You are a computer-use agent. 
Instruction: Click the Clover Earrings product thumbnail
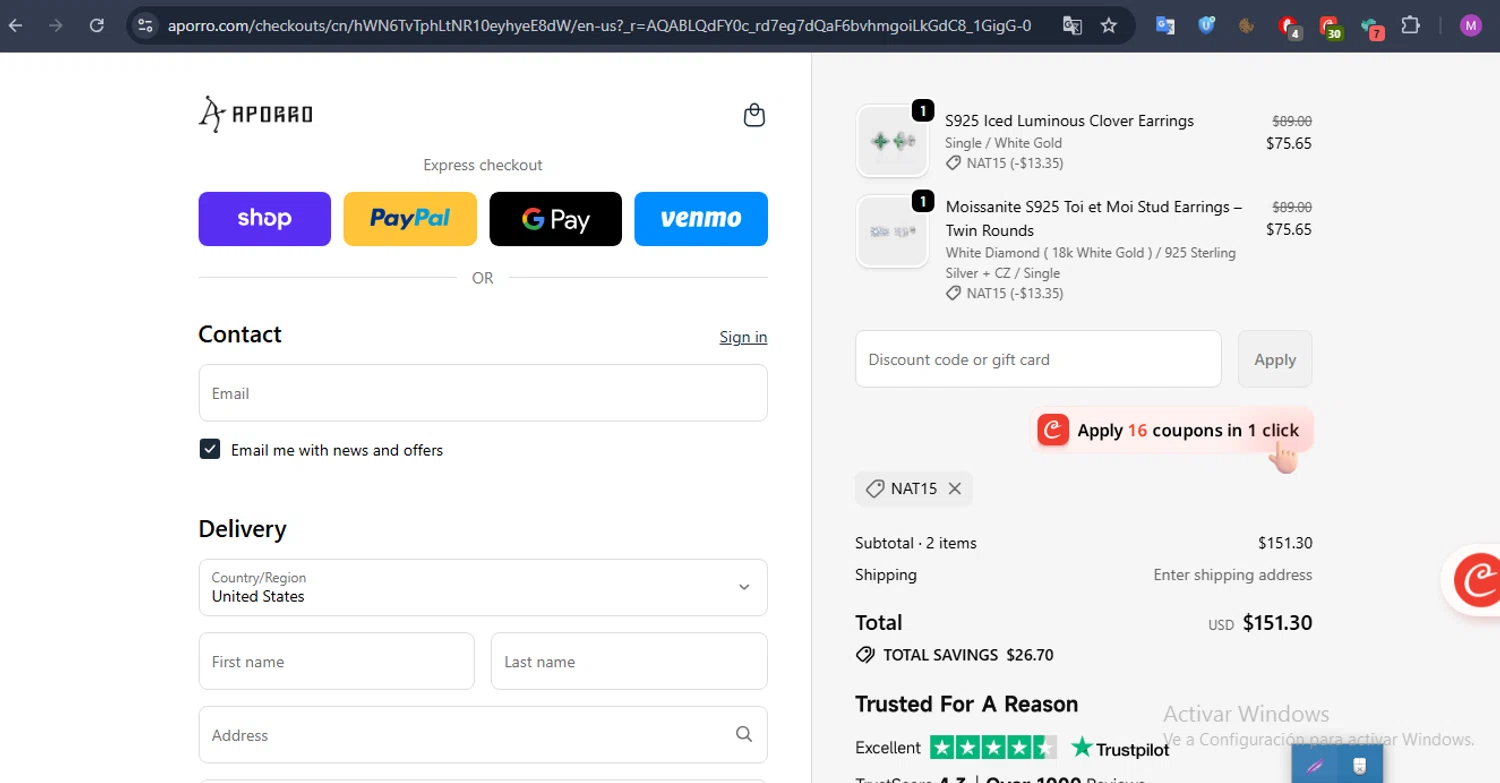coord(892,141)
